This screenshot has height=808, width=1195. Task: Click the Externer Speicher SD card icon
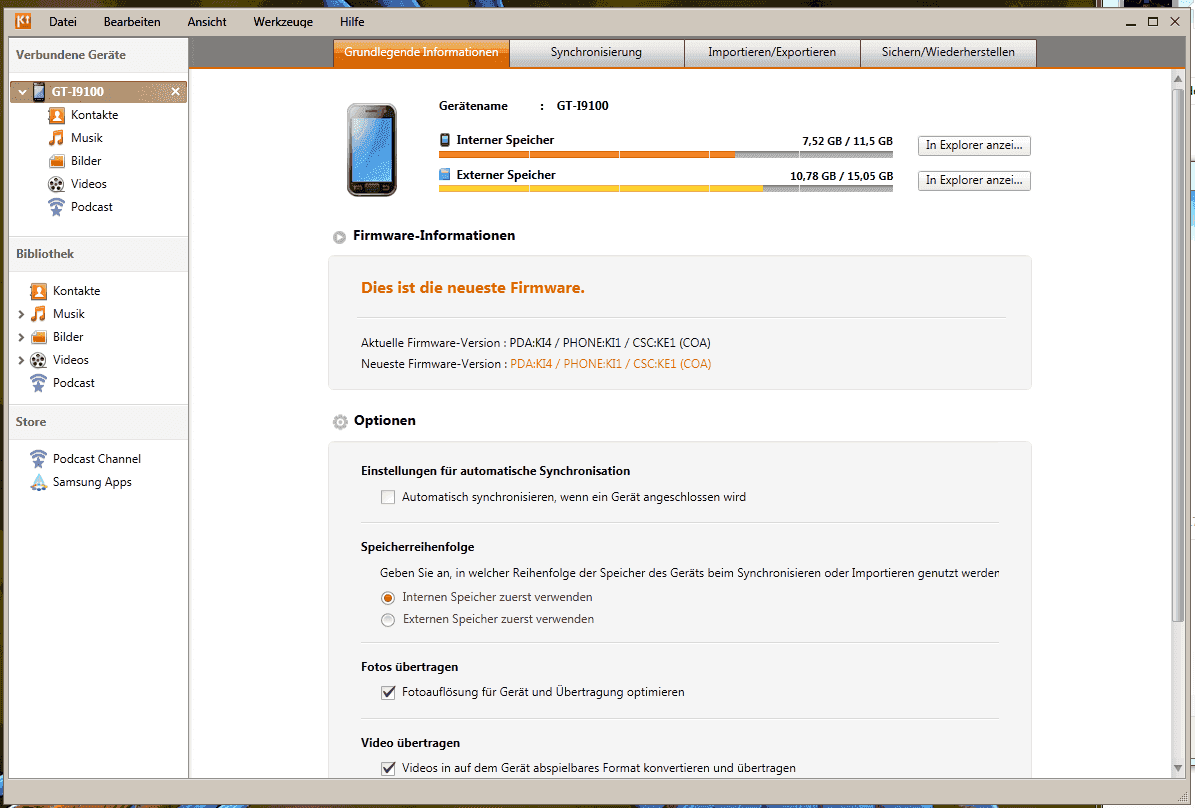(x=445, y=175)
